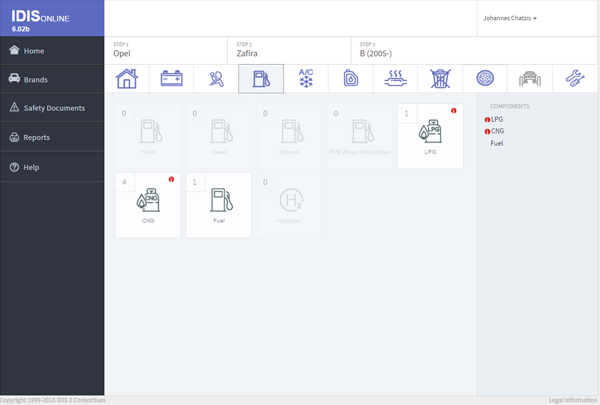The image size is (600, 405).
Task: Click the disabled RME tile
Action: point(360,136)
